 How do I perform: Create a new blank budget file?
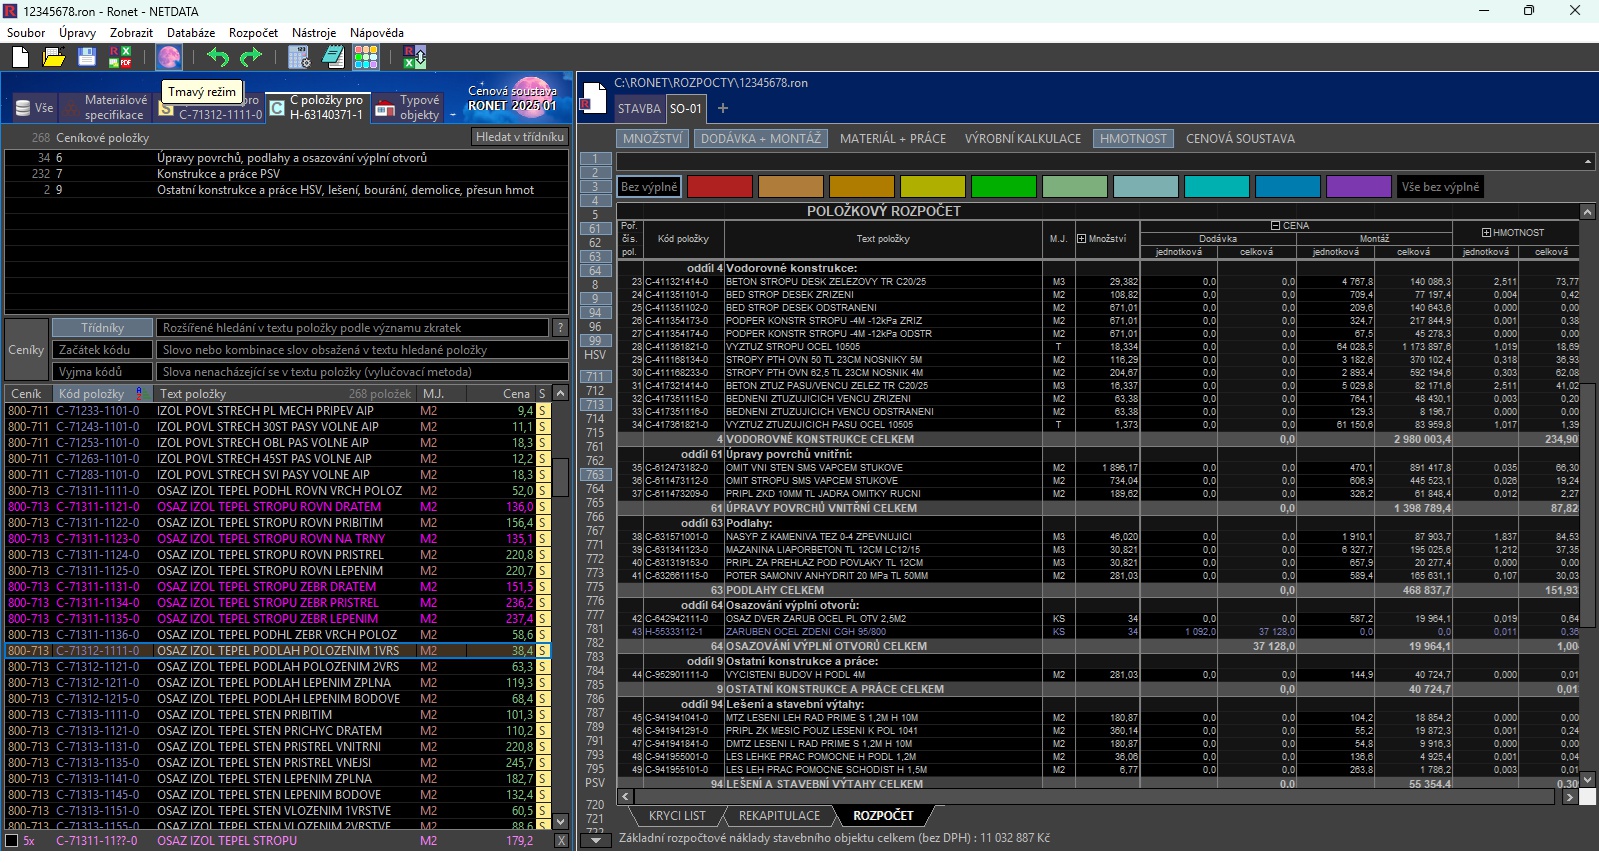pyautogui.click(x=20, y=57)
